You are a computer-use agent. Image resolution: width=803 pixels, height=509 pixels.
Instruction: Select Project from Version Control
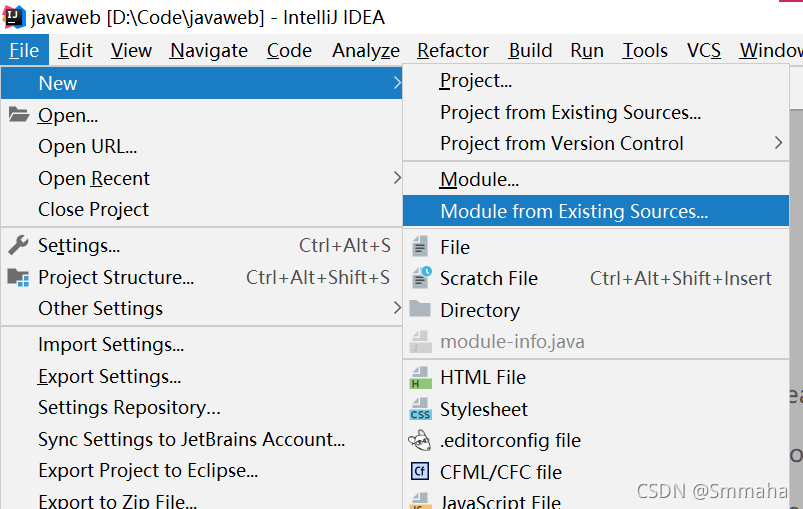596,143
